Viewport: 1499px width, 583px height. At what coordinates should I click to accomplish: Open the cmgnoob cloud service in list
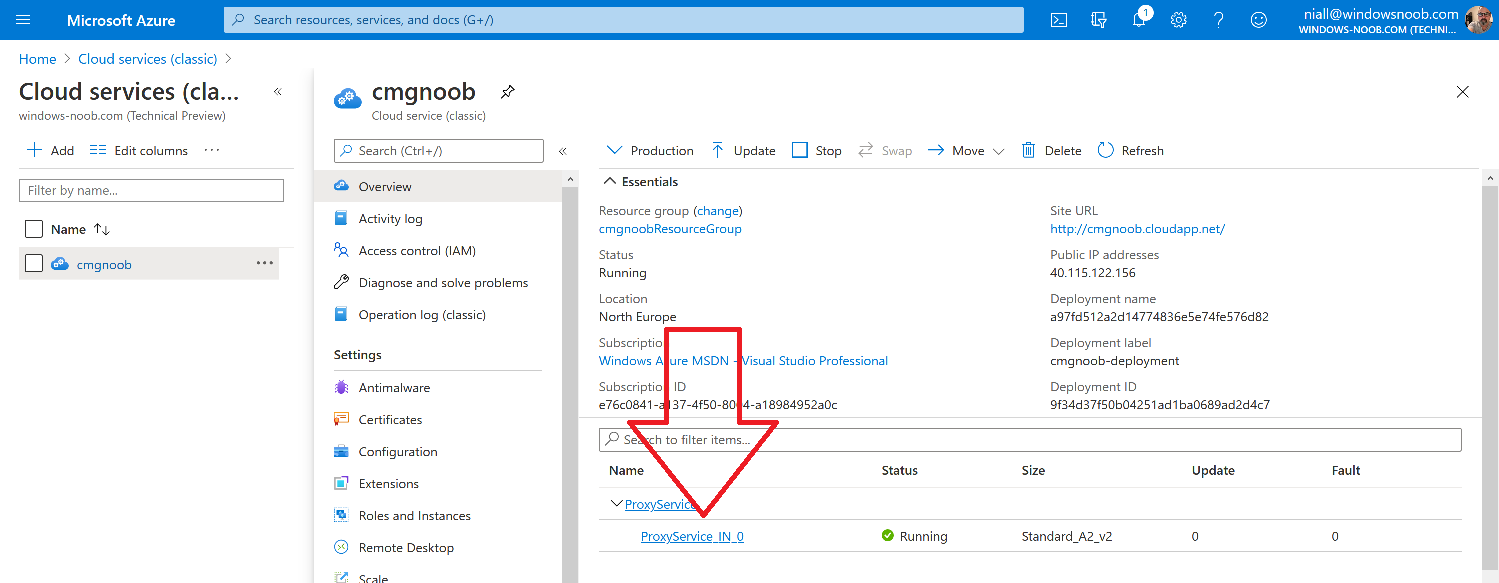pos(104,264)
